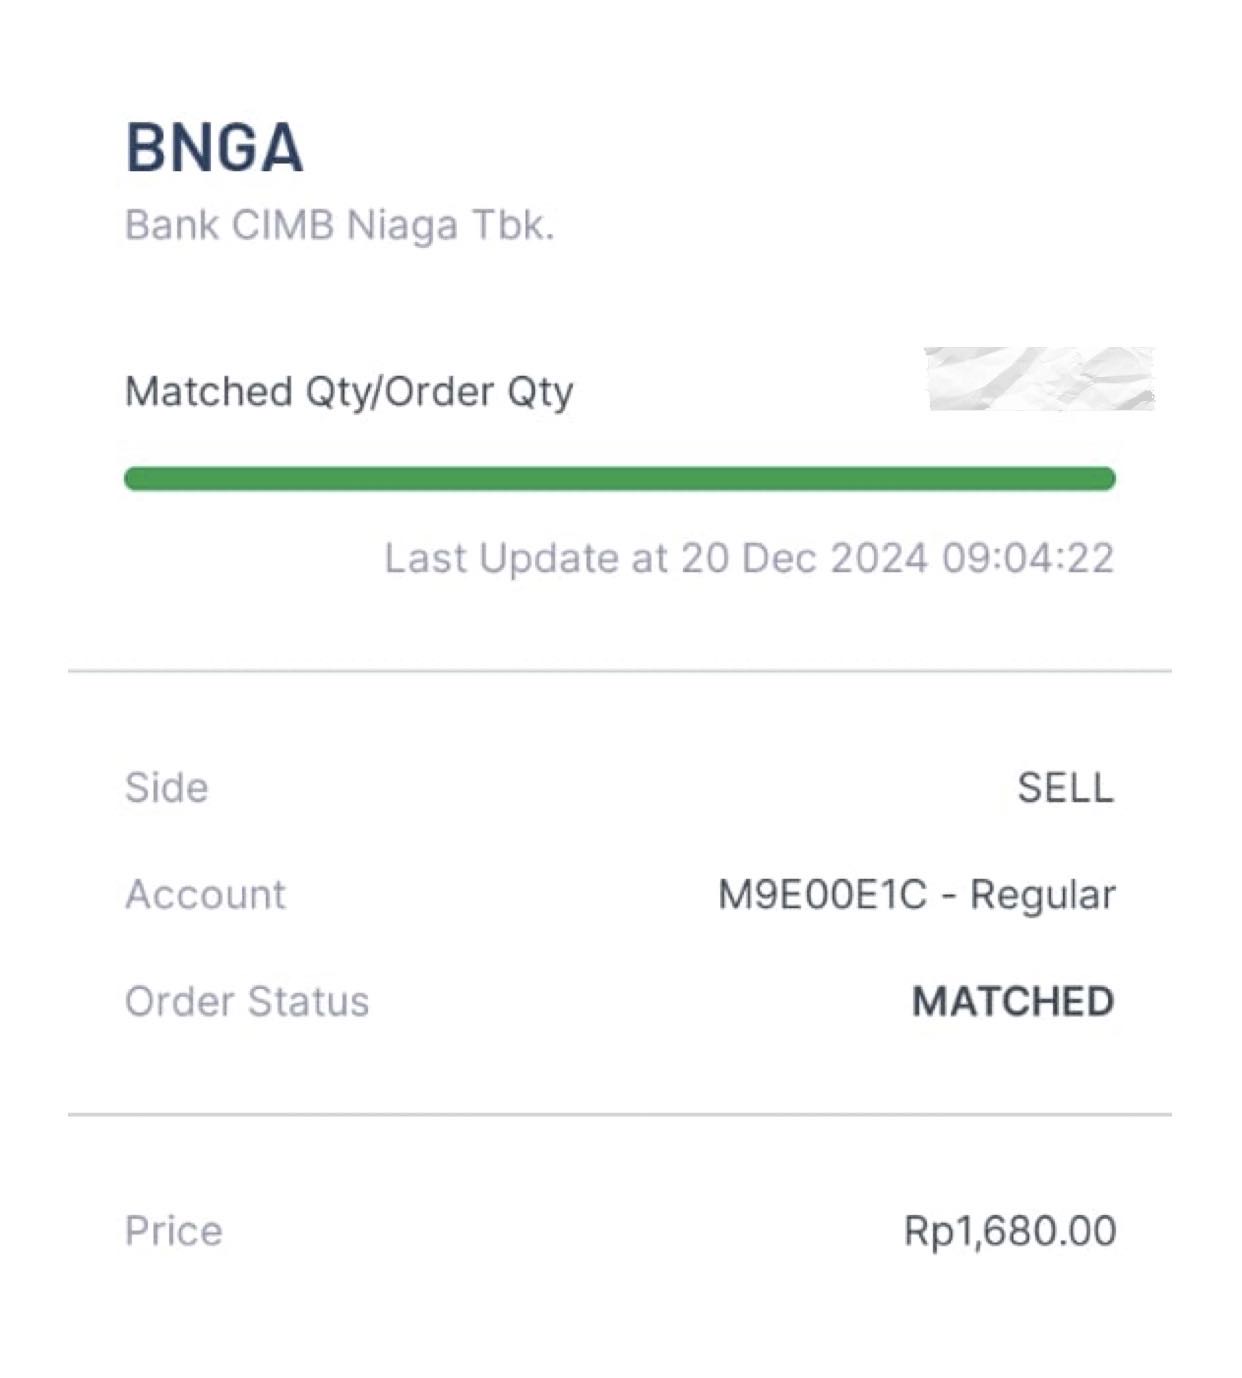Select the account code M9E00E1C

coord(822,894)
